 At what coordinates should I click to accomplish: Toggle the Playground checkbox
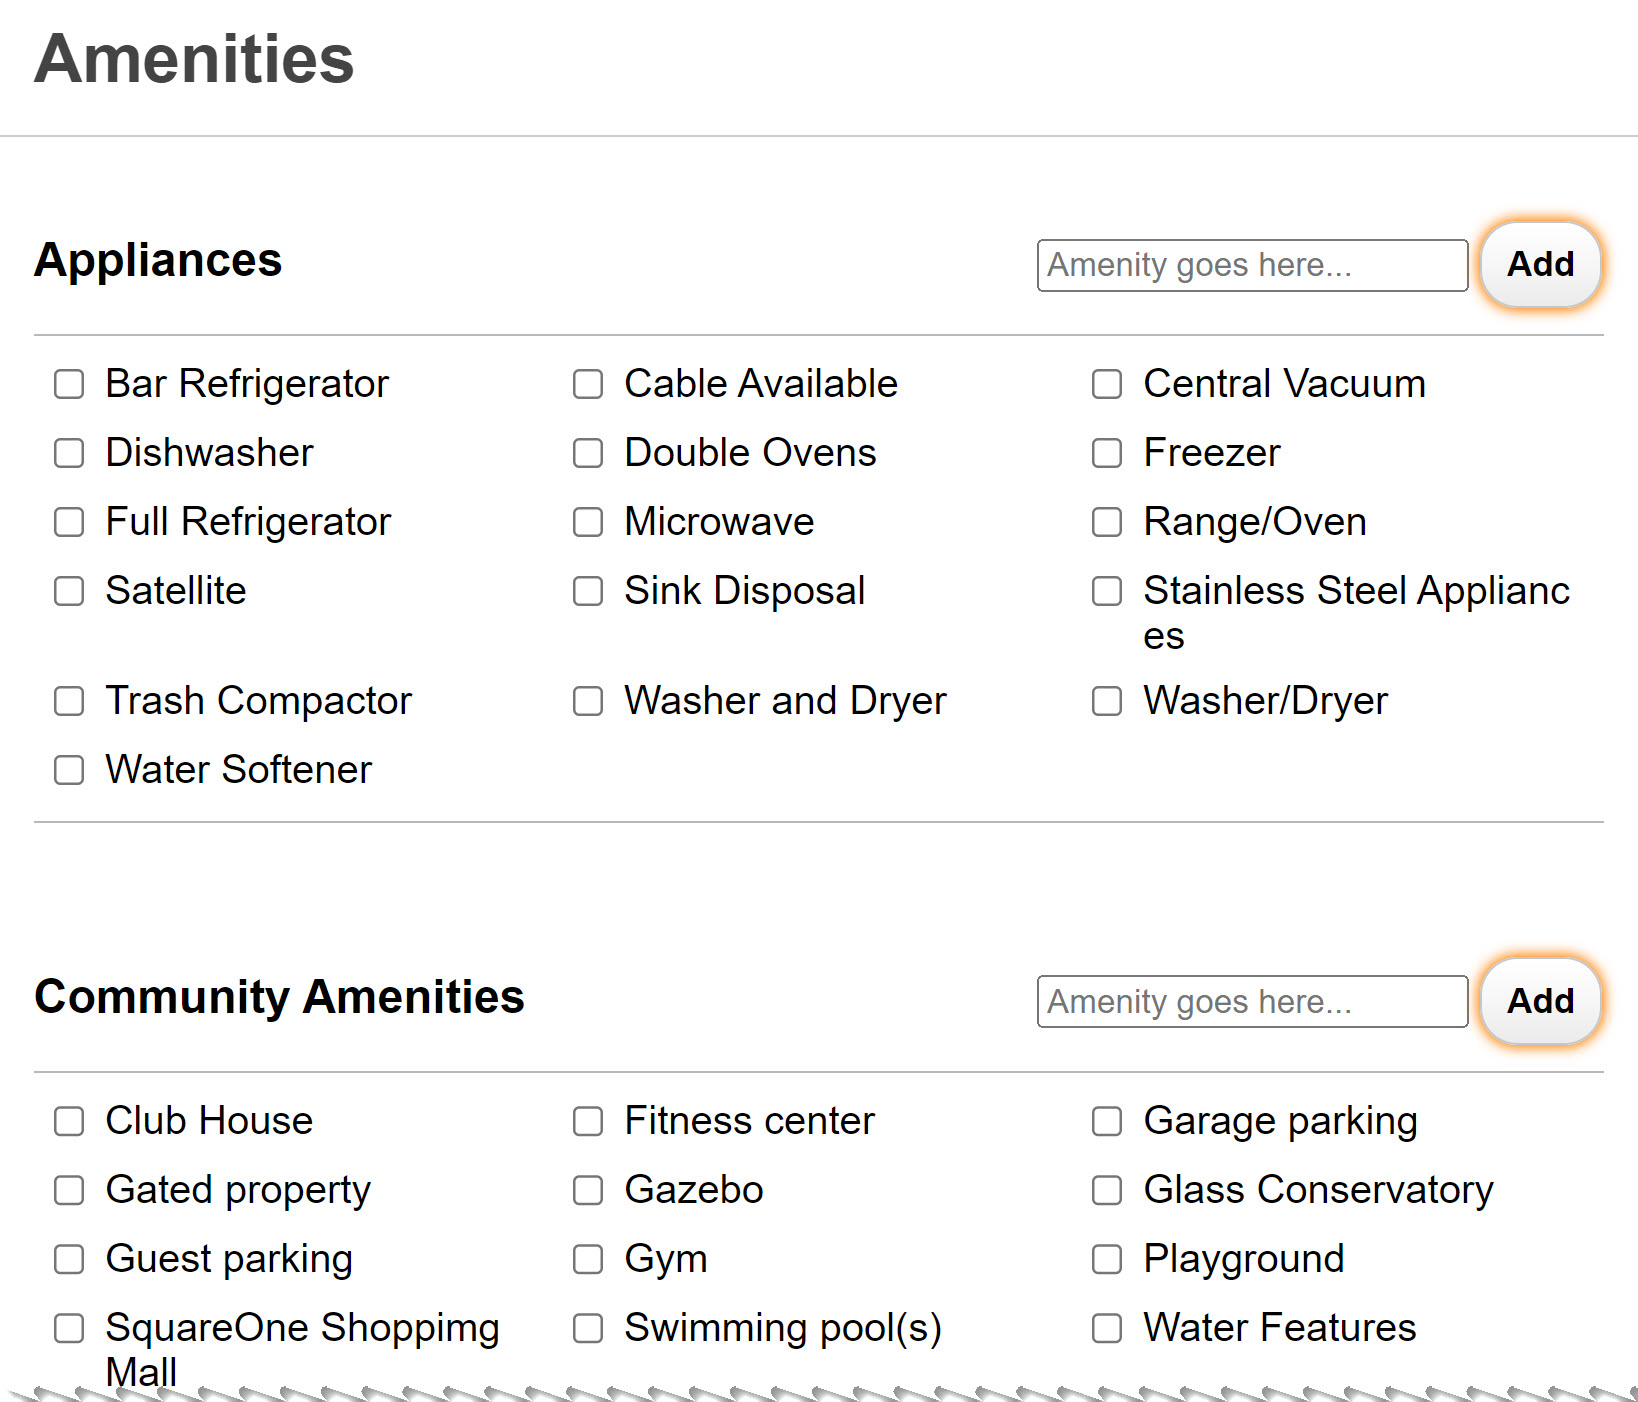click(1107, 1259)
